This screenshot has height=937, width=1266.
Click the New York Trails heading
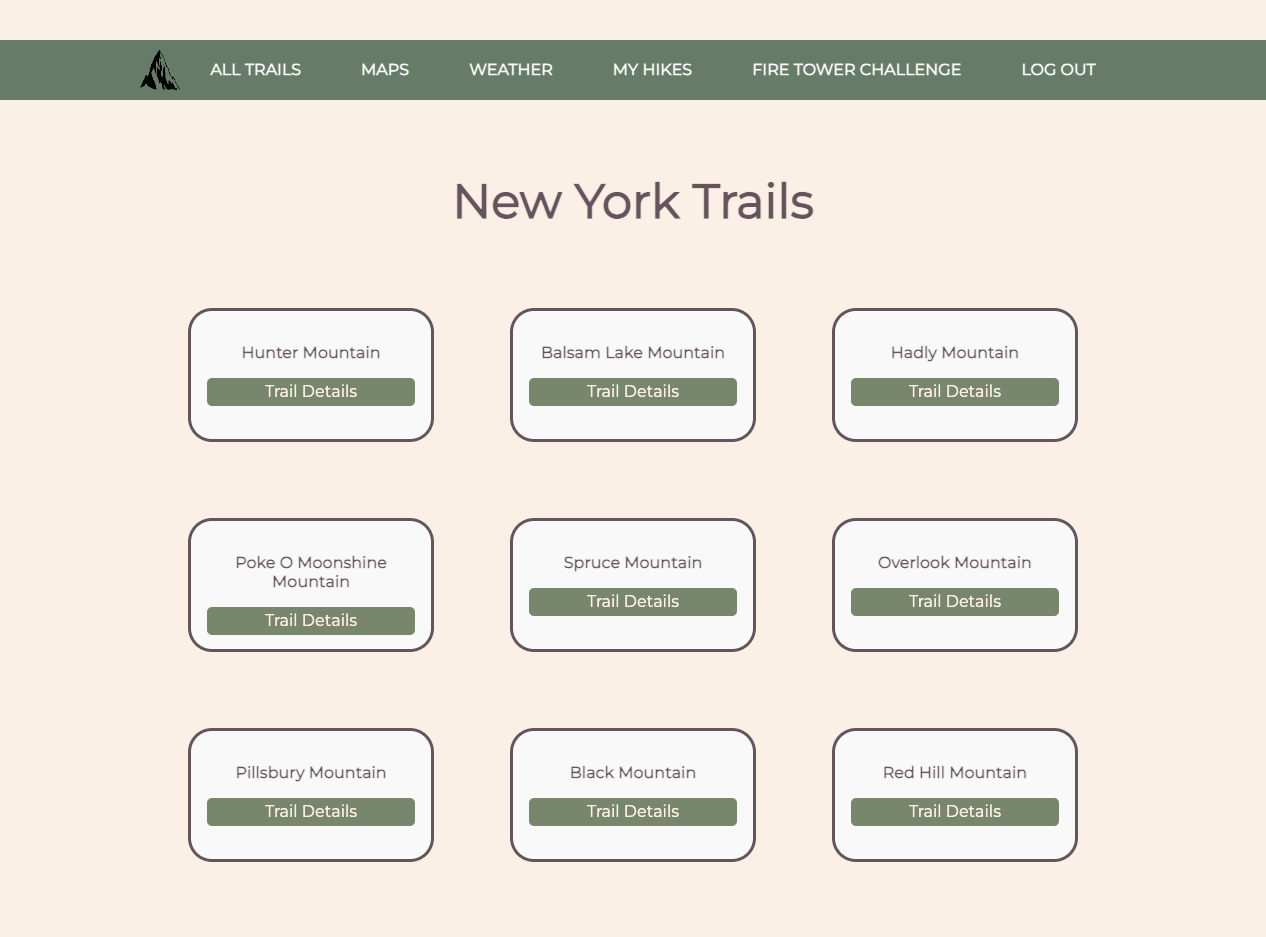tap(633, 201)
